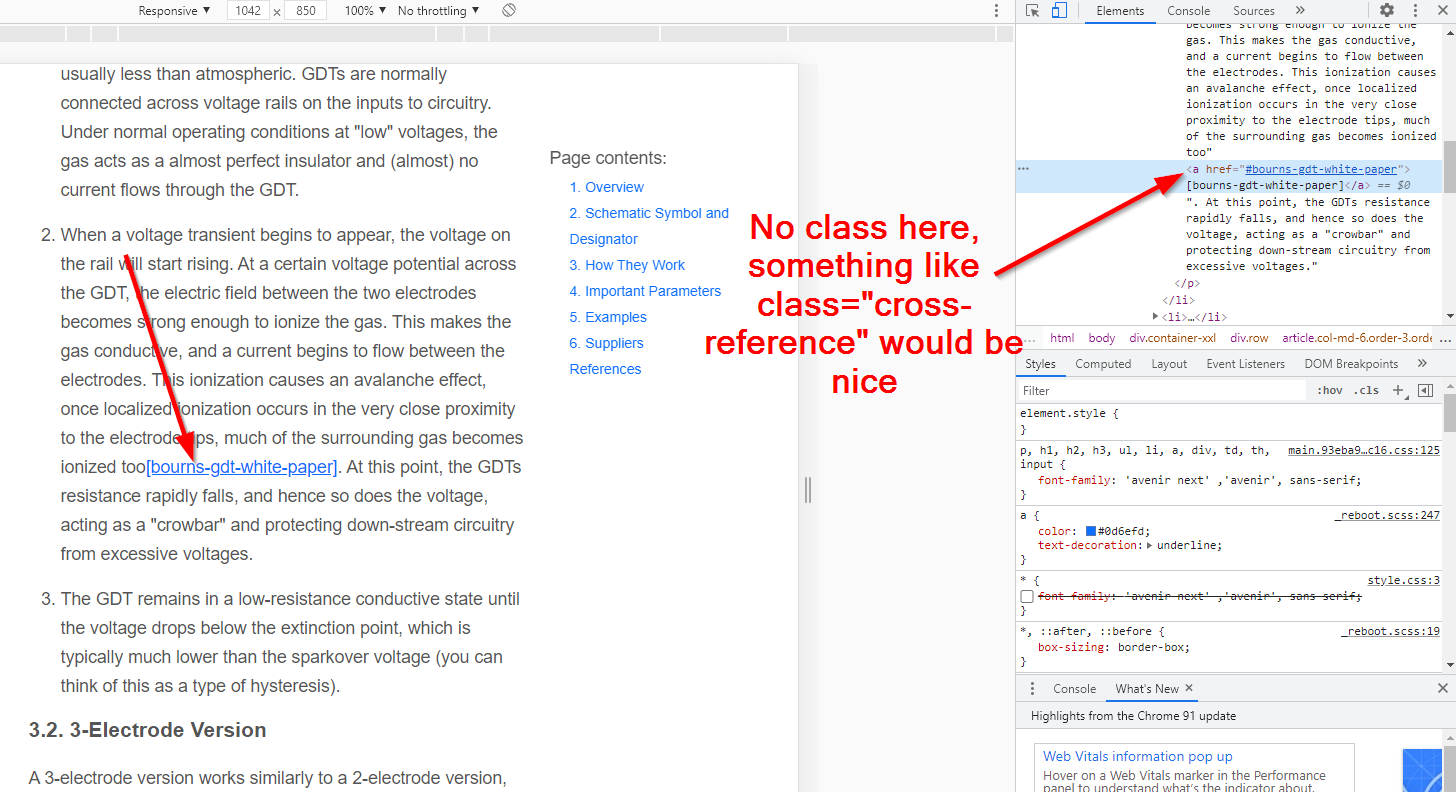1456x792 pixels.
Task: Switch to the Computed tab
Action: tap(1103, 363)
